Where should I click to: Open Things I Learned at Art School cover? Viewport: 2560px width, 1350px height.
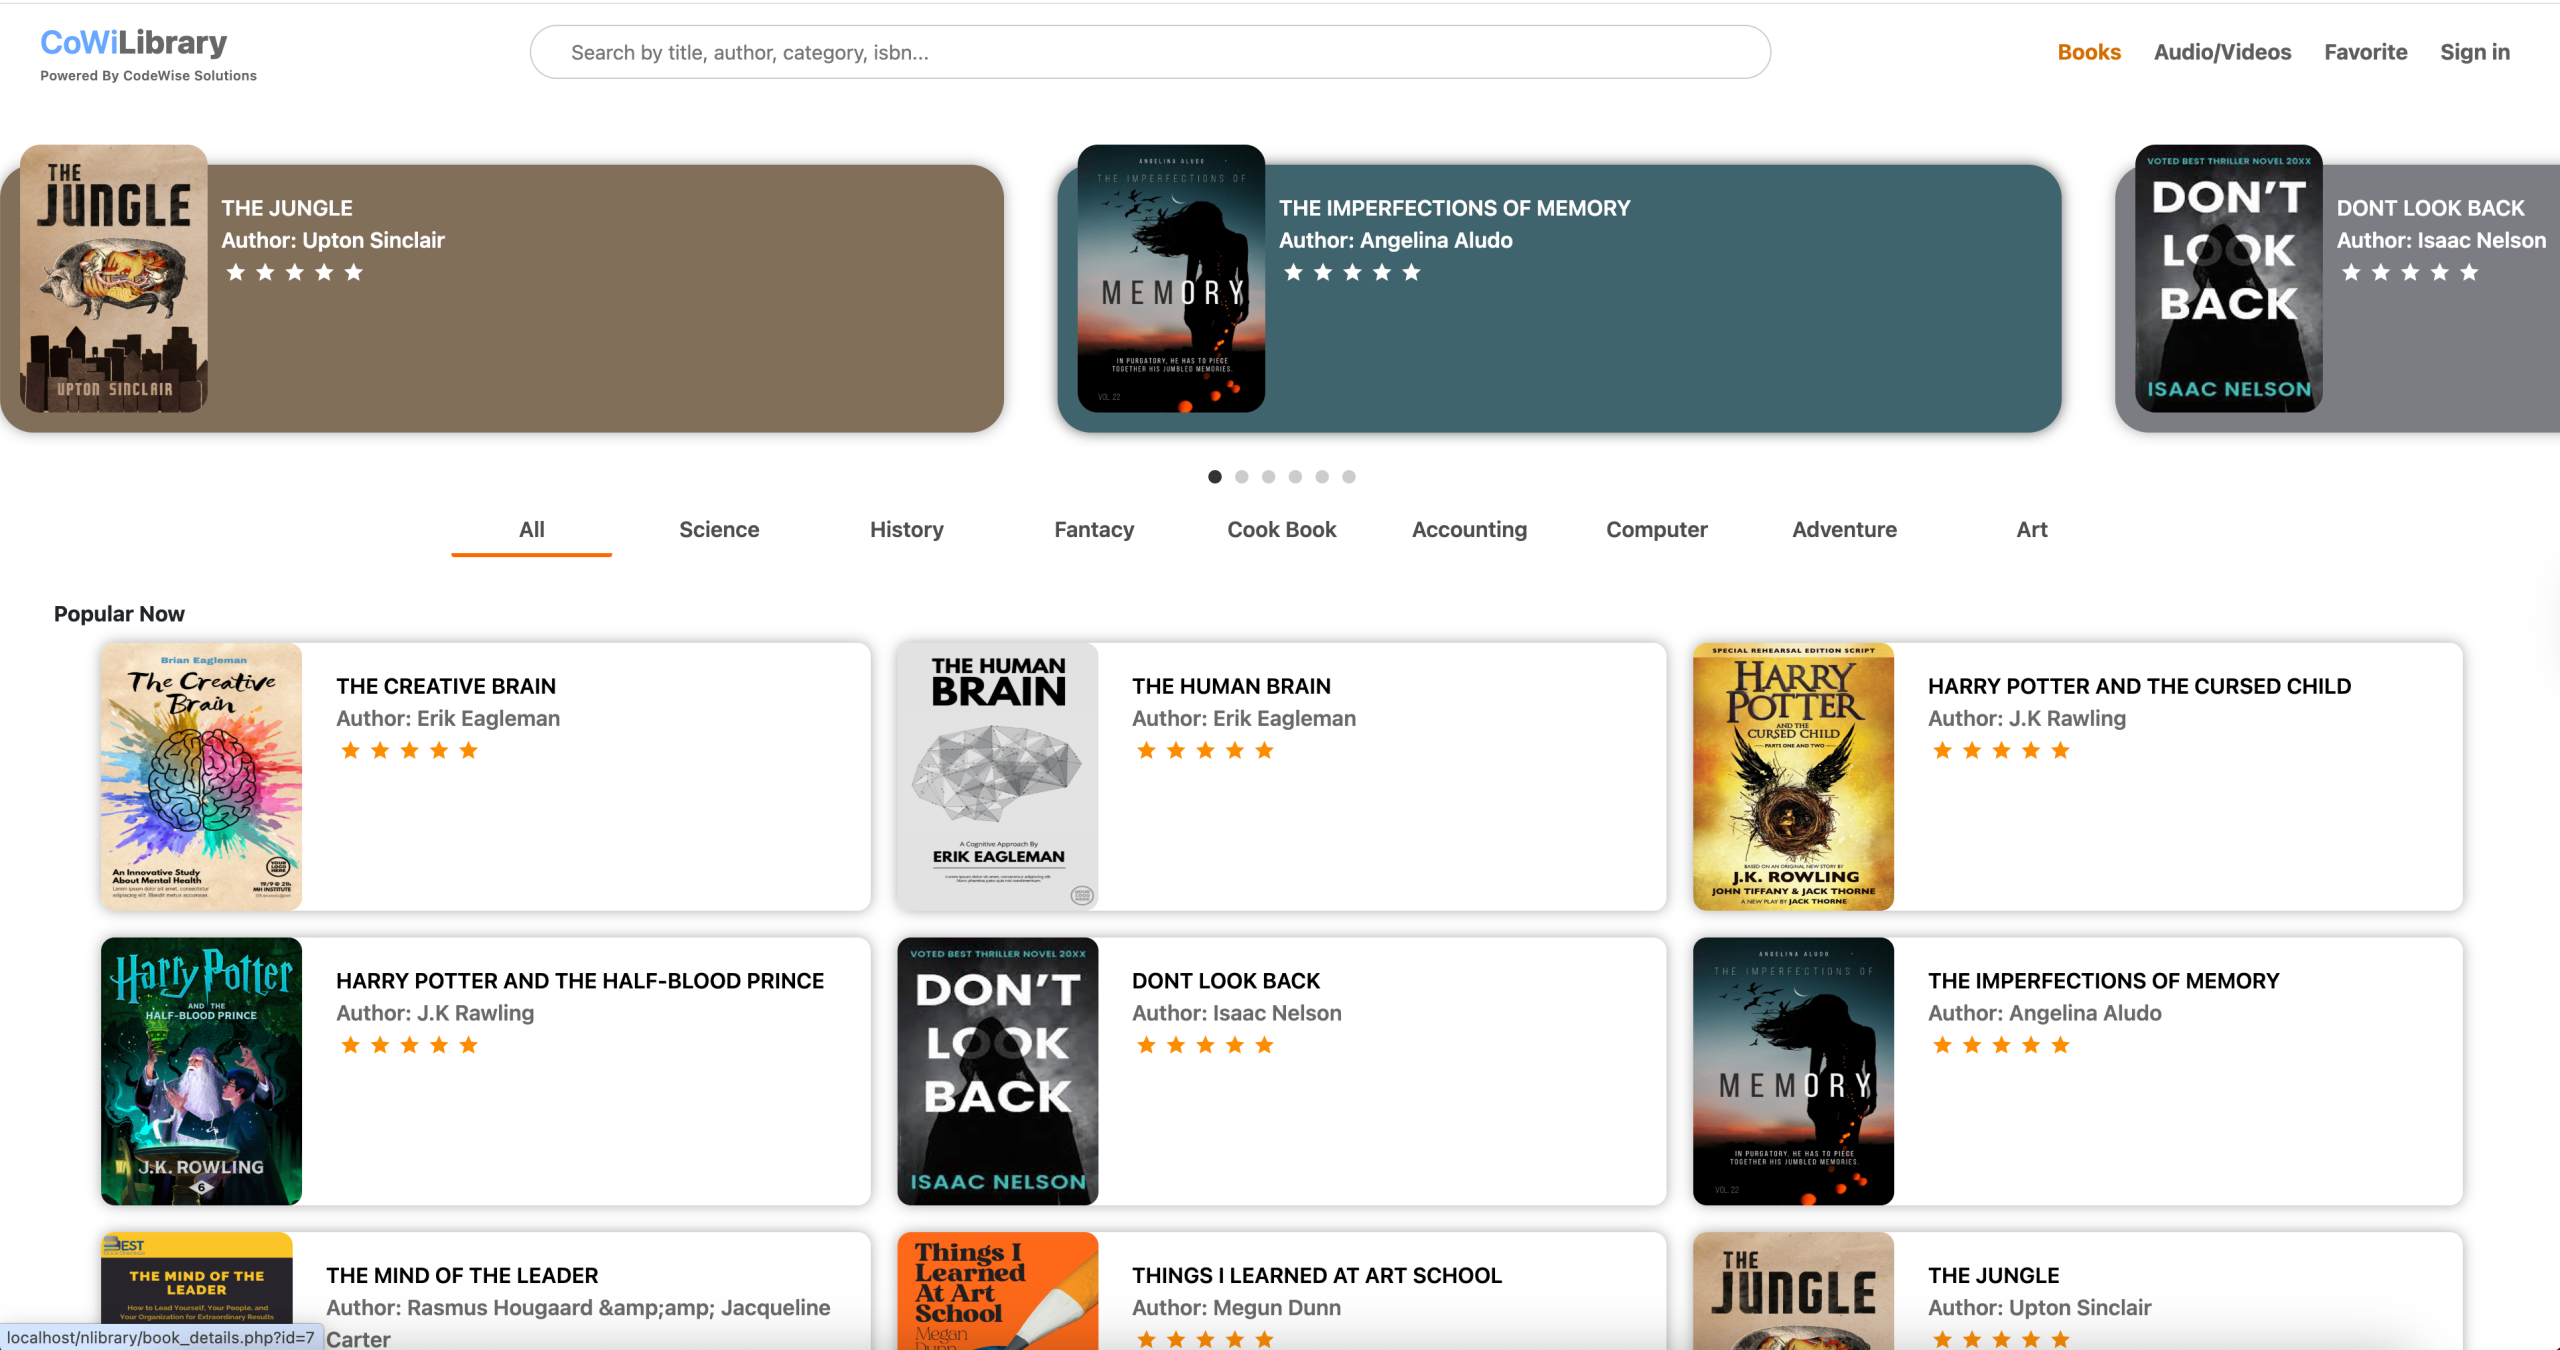pos(998,1290)
